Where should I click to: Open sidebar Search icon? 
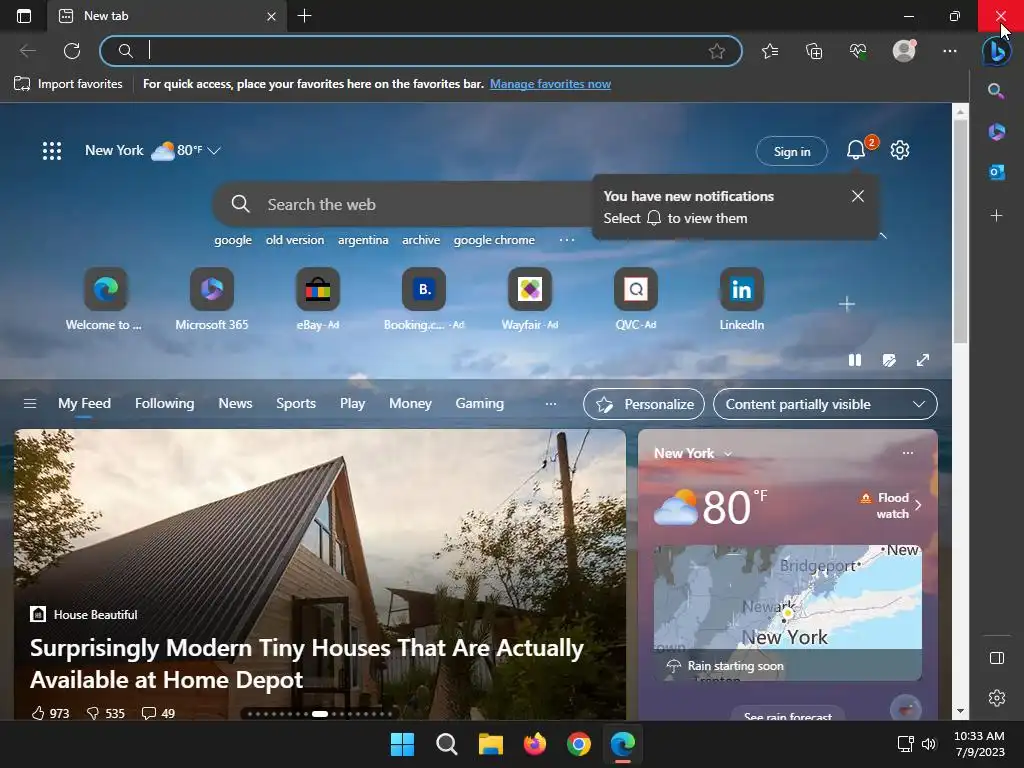(996, 91)
